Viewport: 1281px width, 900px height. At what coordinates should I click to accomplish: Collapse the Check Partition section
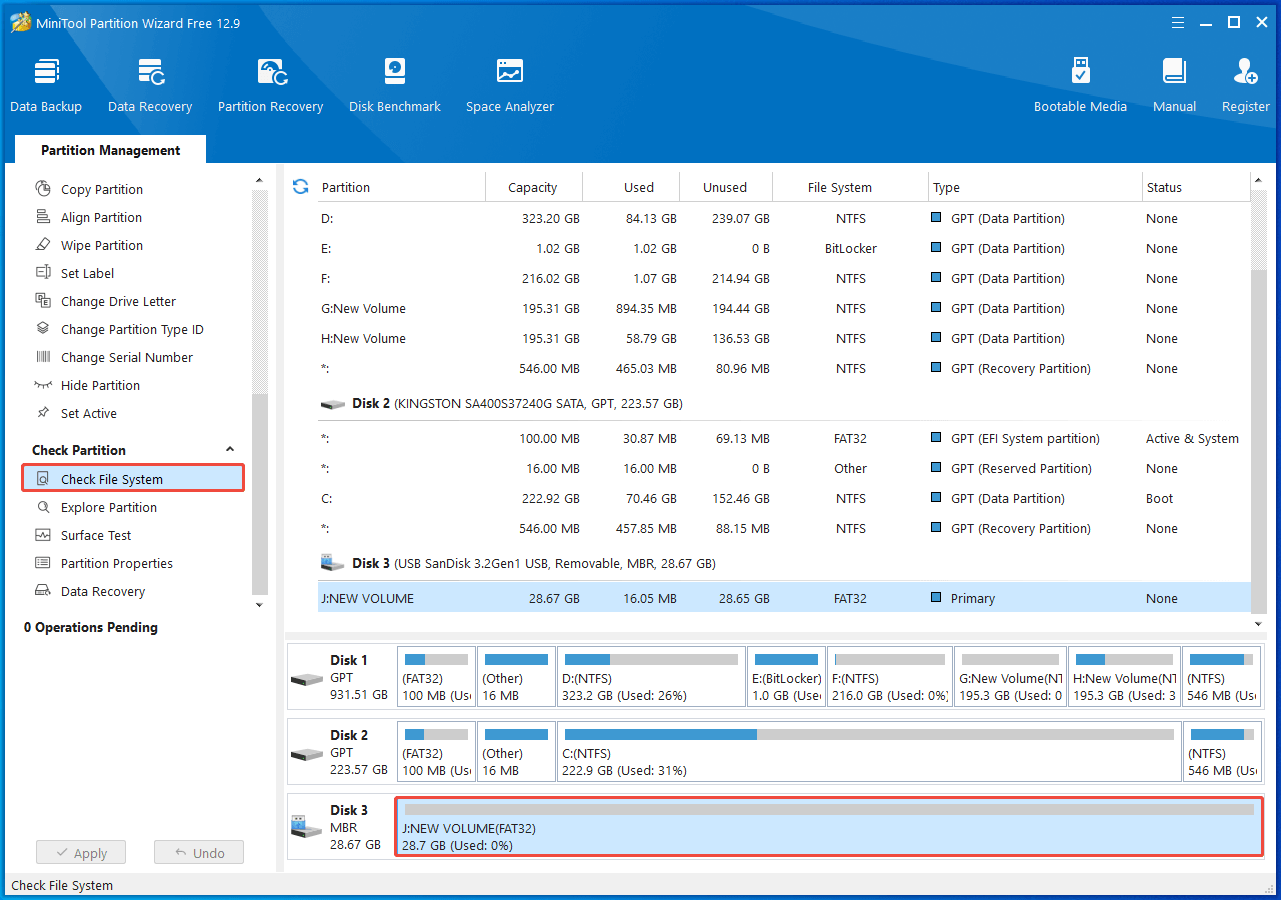tap(229, 449)
